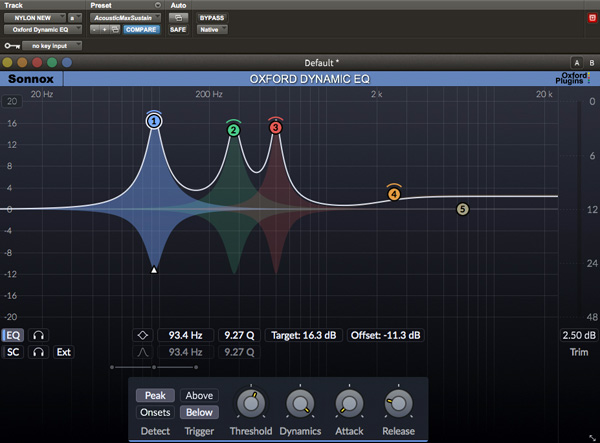Screen dimensions: 600x443
Task: Set Detect mode to Onsets
Action: click(x=155, y=412)
